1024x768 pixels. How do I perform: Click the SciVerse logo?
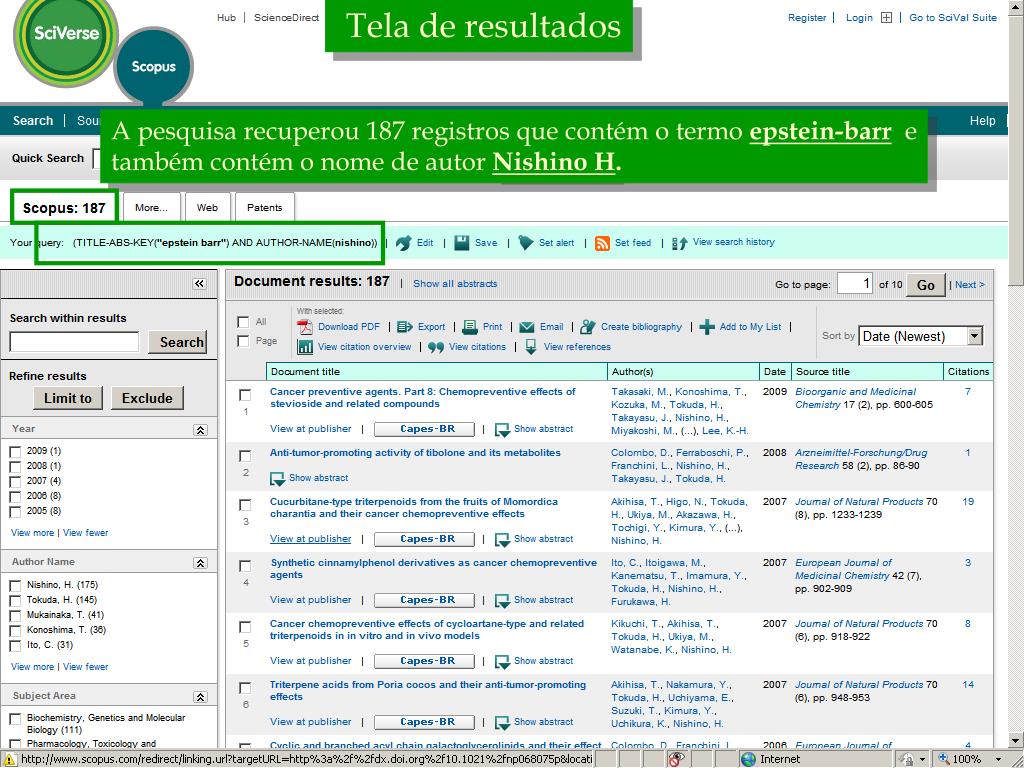pyautogui.click(x=66, y=34)
